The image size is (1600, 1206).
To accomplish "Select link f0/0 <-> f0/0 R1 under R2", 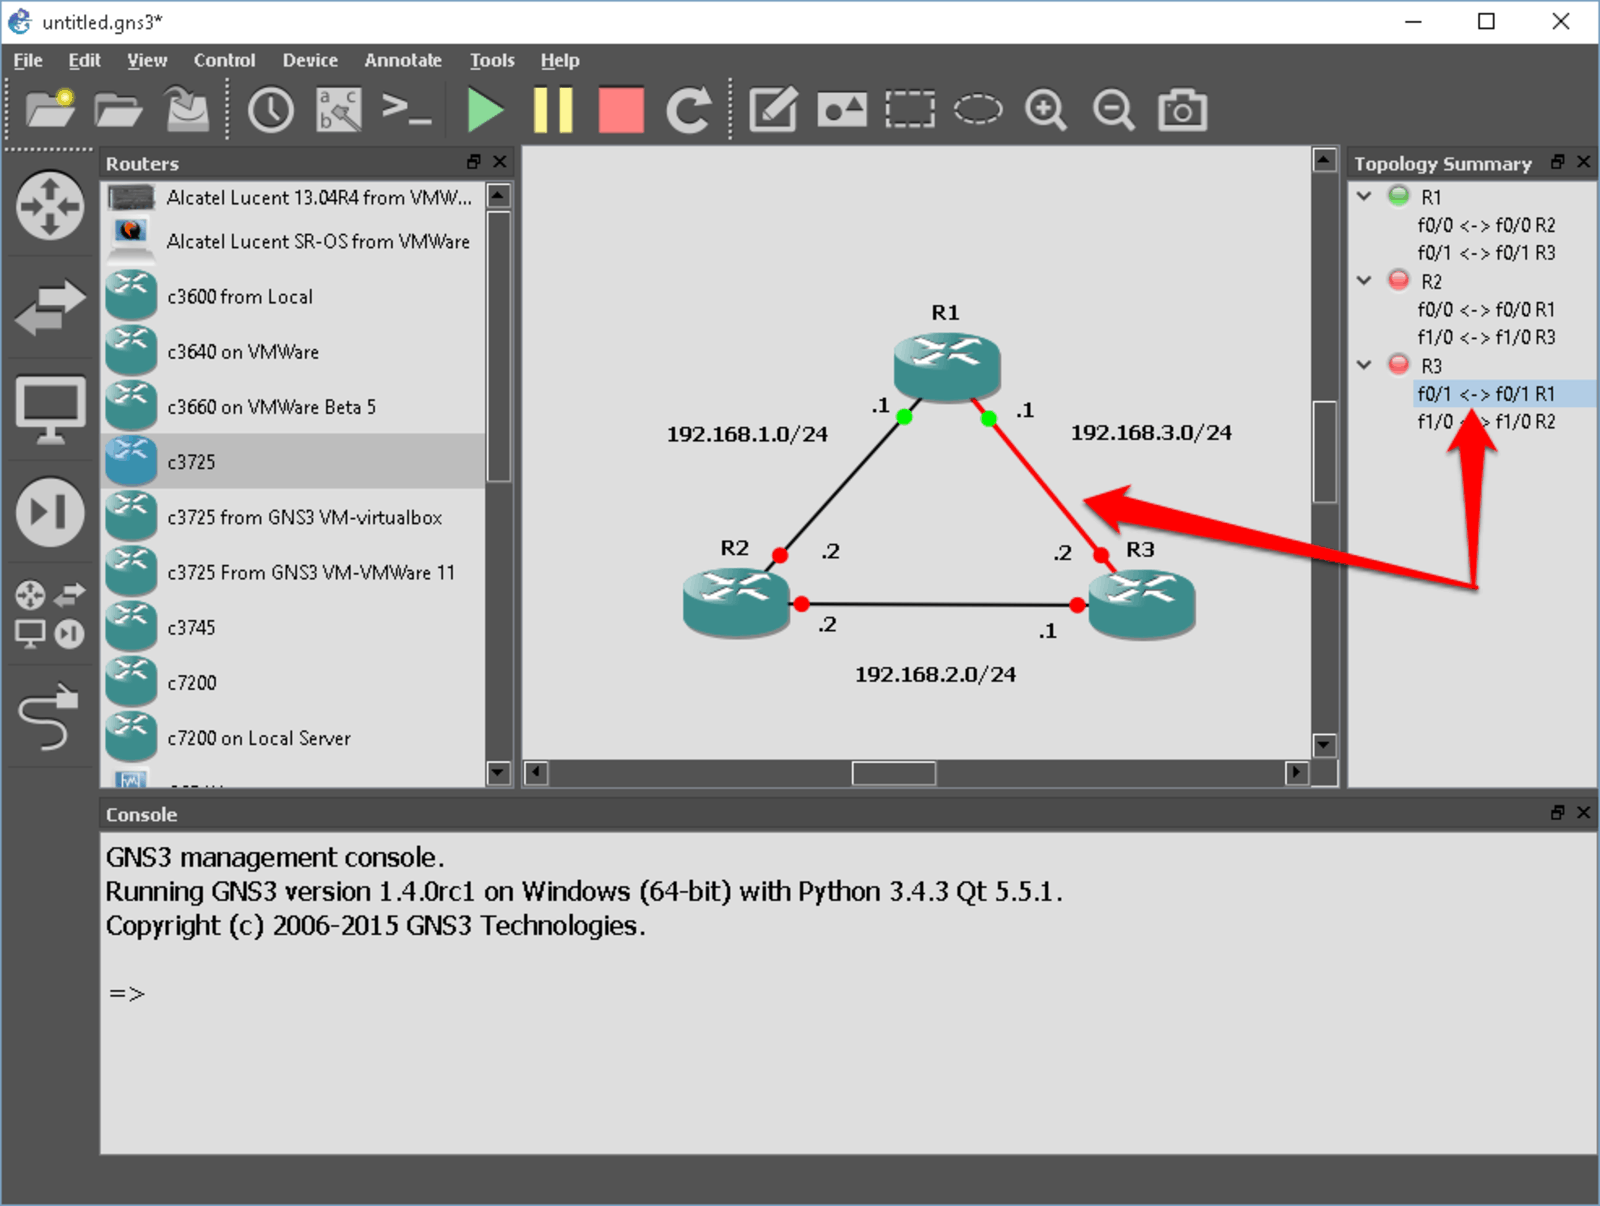I will [x=1486, y=309].
